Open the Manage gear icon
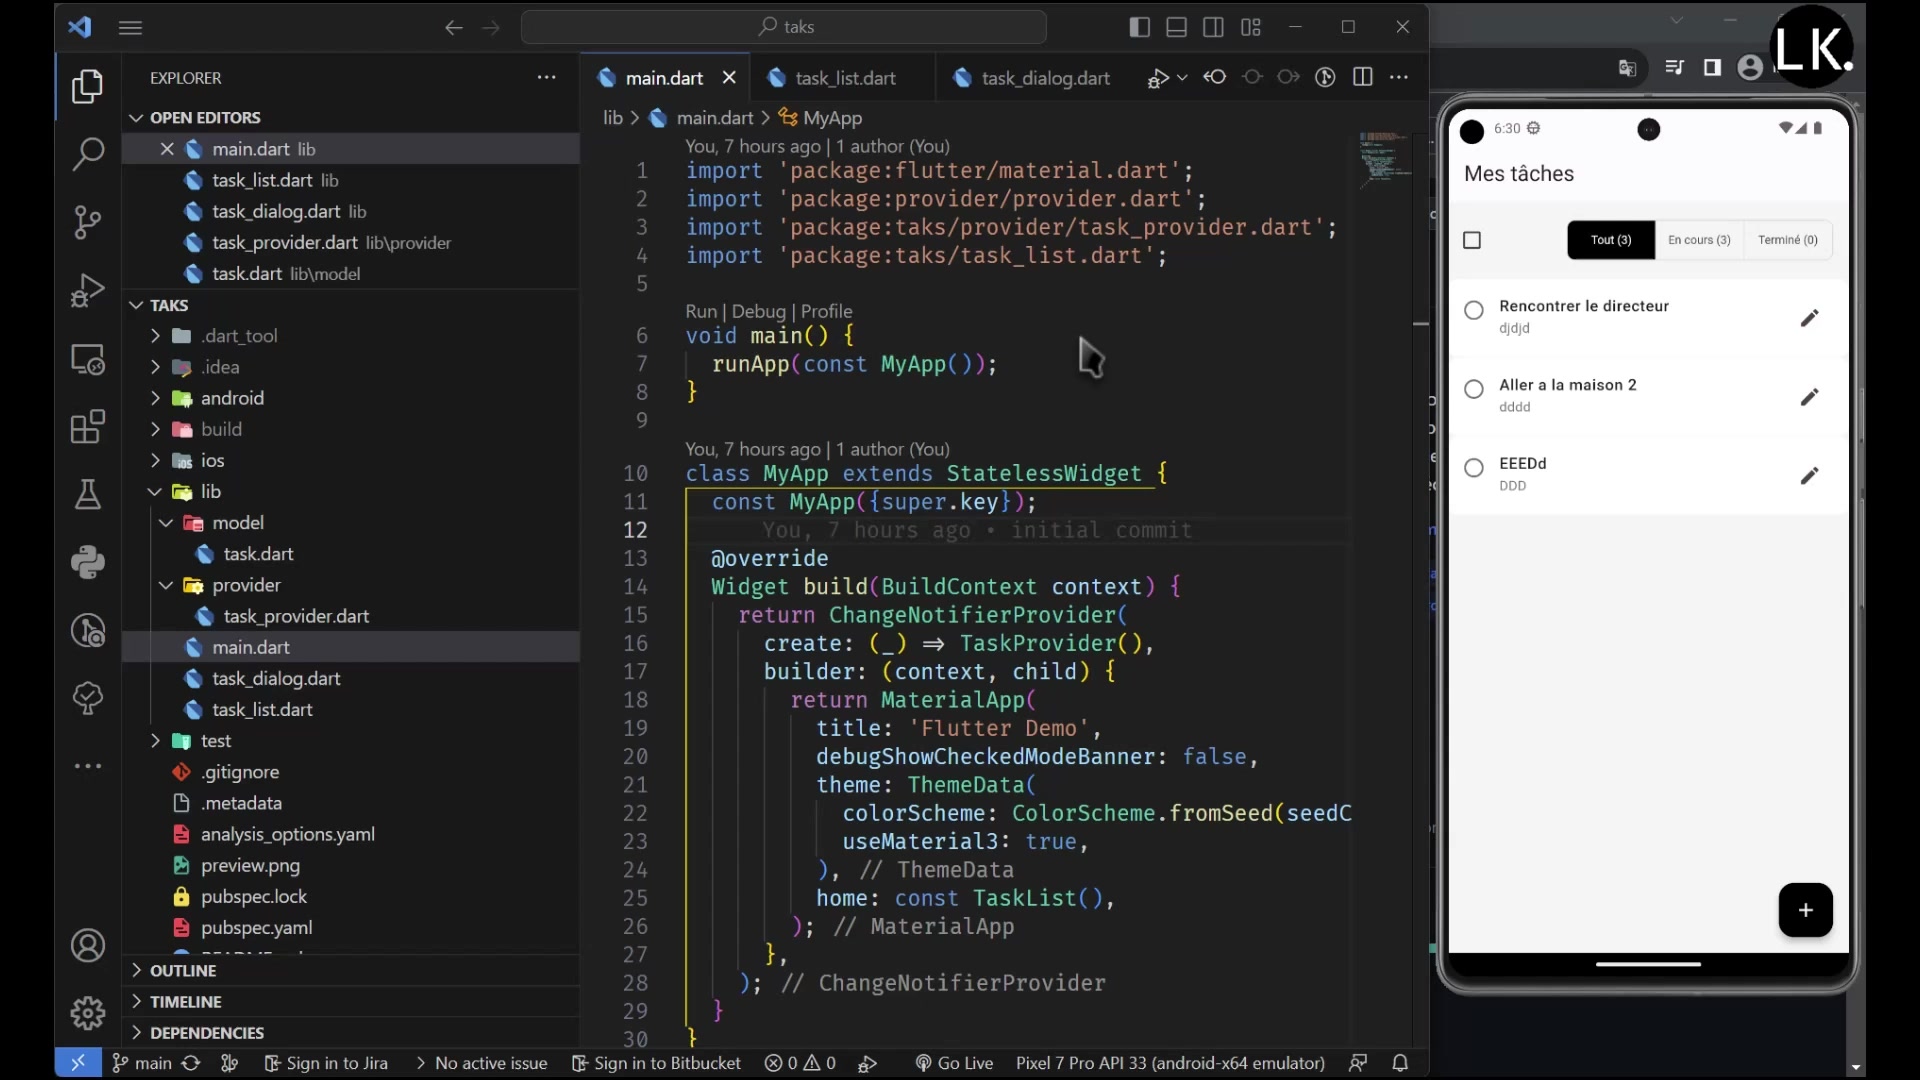 [88, 1013]
